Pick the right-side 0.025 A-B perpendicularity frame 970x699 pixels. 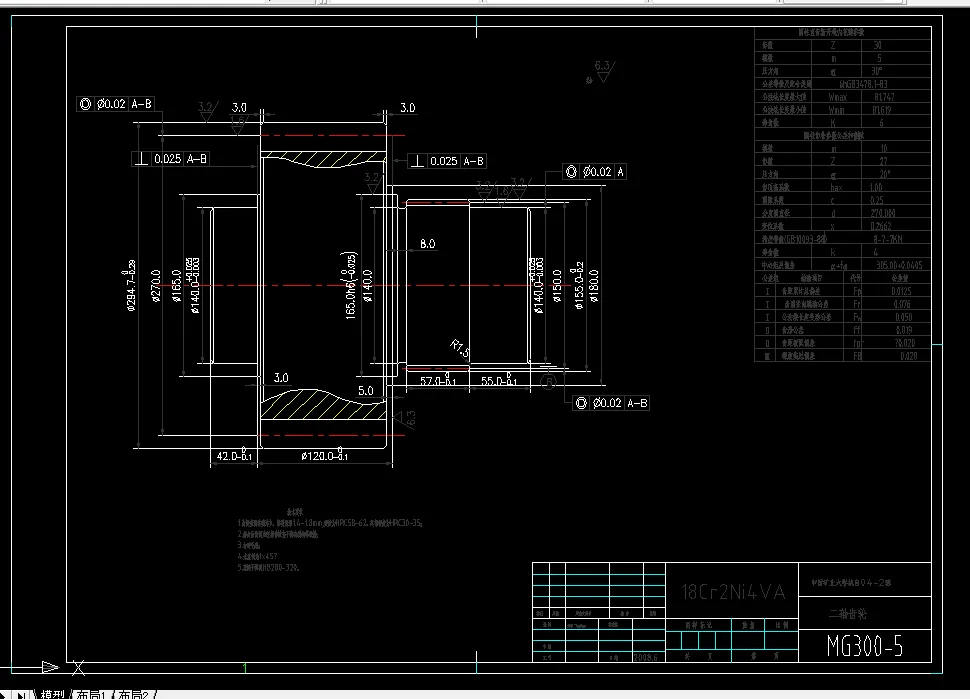click(447, 161)
